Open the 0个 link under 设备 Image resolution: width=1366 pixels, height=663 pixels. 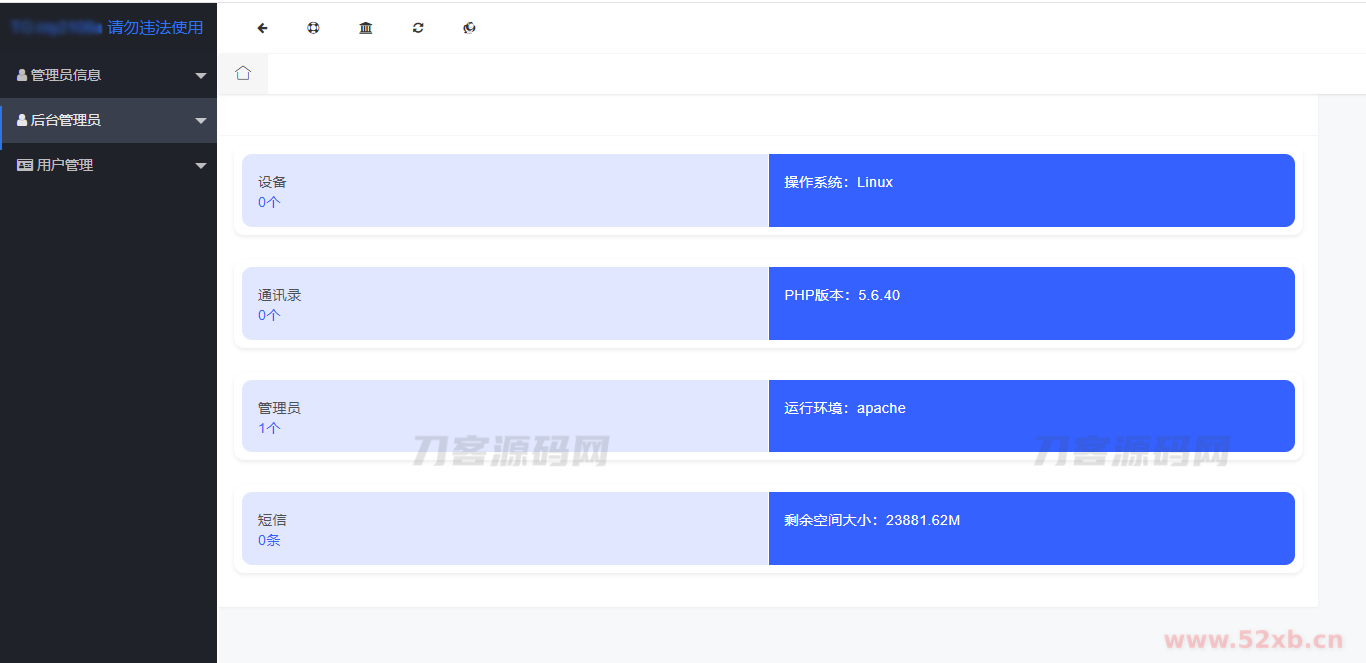point(268,202)
